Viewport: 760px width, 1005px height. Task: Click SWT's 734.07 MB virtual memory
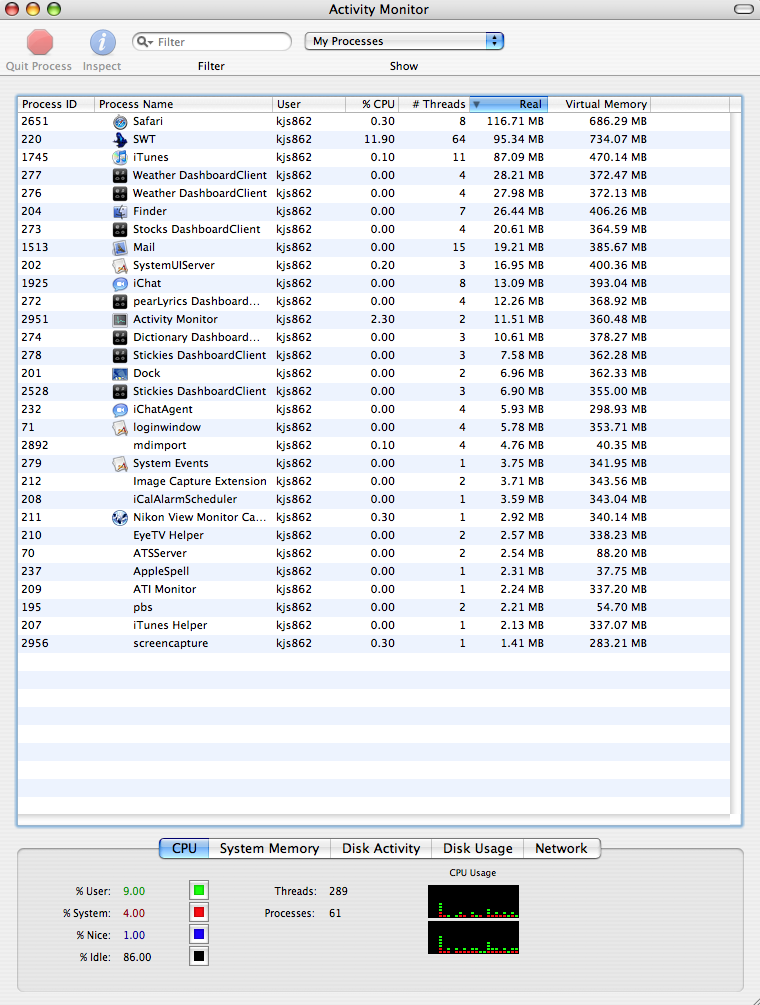click(x=618, y=139)
